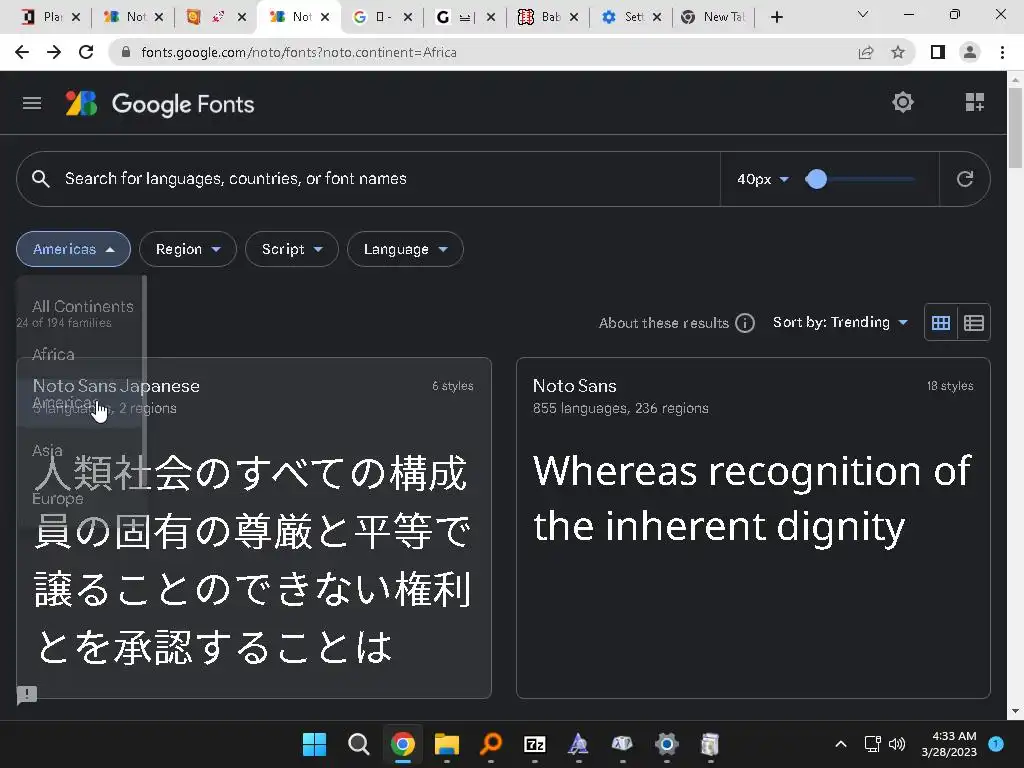Switch to the New Tab tab
The height and width of the screenshot is (768, 1024).
[x=714, y=17]
